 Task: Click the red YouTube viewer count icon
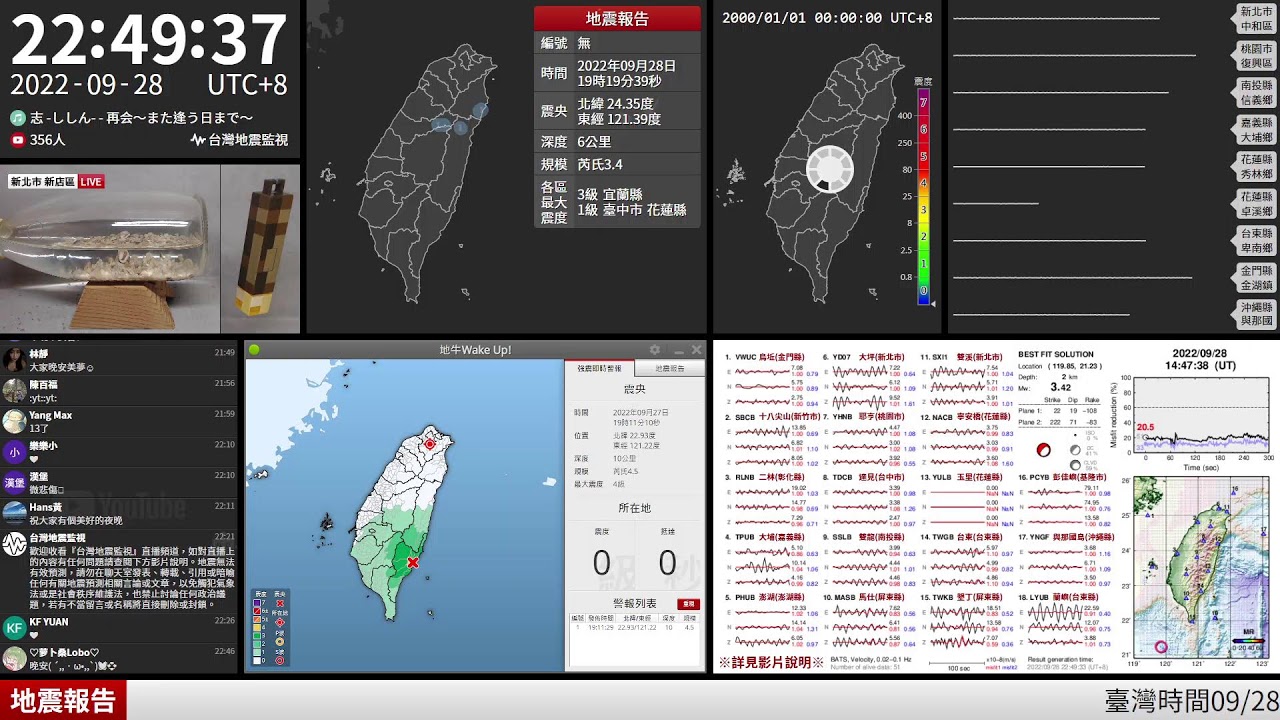point(17,140)
